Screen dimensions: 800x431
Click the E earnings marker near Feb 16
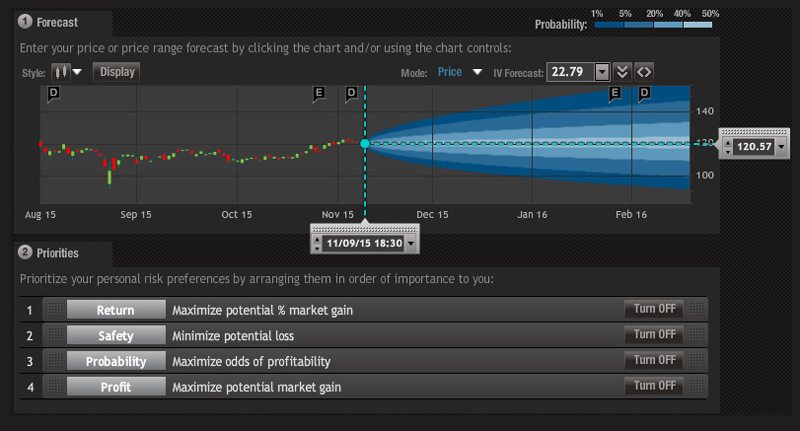pyautogui.click(x=615, y=93)
